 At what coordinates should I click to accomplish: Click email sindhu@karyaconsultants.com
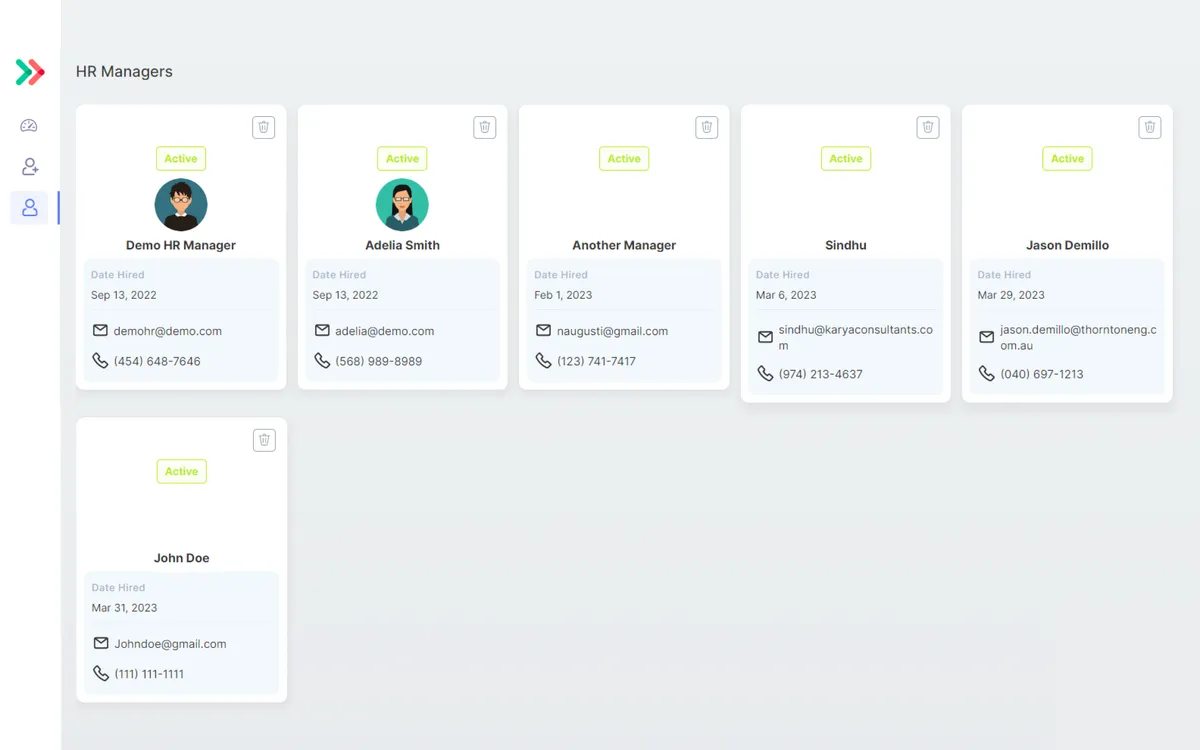856,338
